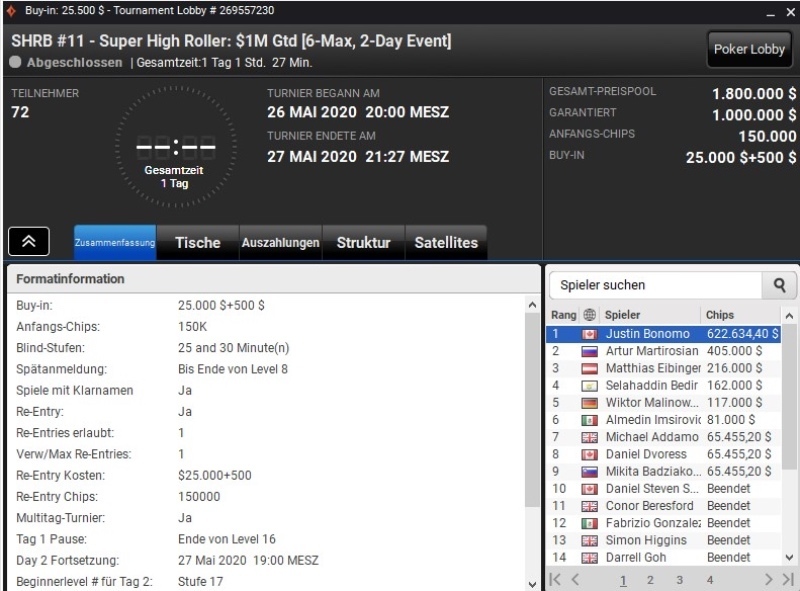
Task: Go to the last page of players
Action: coord(788,579)
